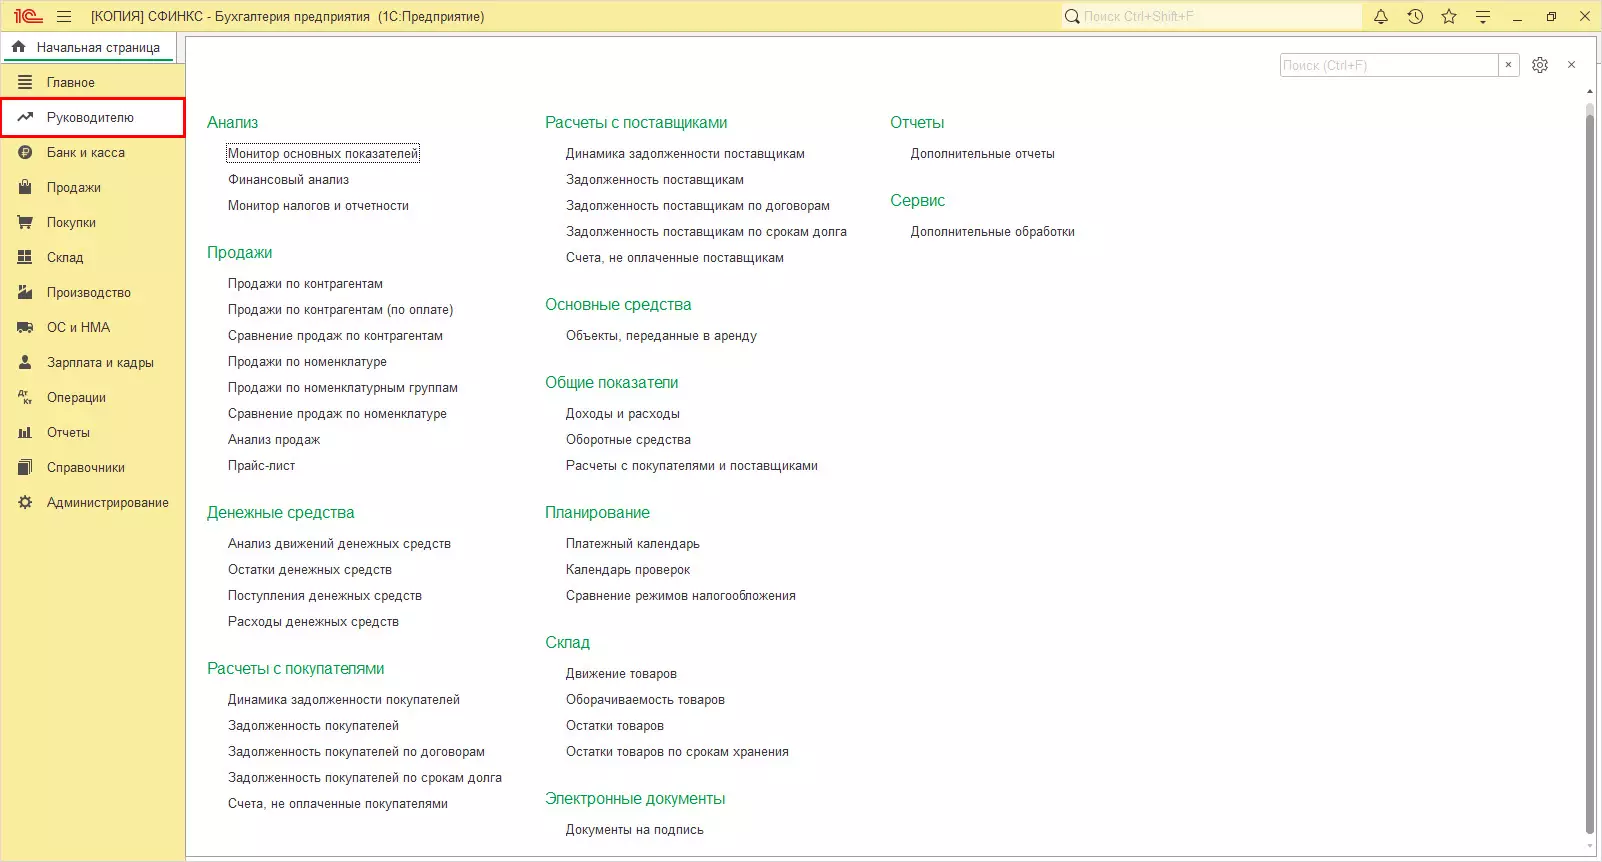This screenshot has width=1602, height=862.
Task: Open menu settings gear icon
Action: click(x=1540, y=65)
